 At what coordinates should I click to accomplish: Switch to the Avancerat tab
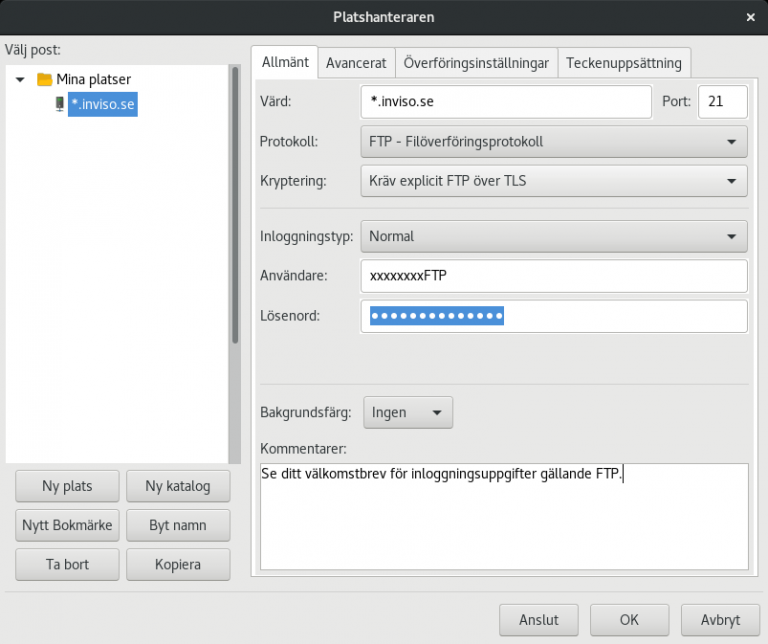[356, 62]
